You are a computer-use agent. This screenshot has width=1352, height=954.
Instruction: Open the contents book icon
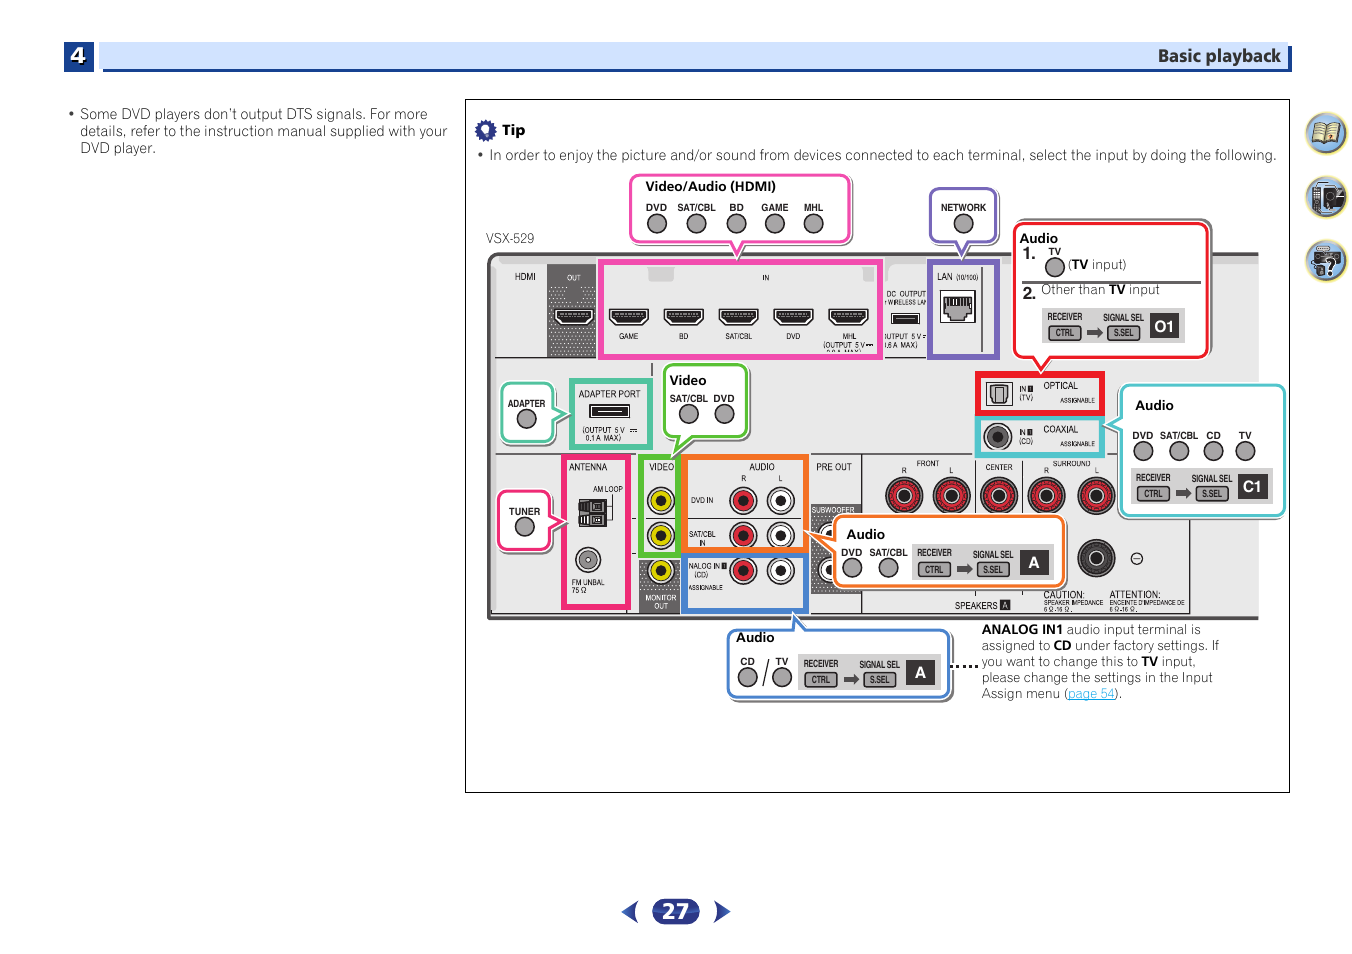pyautogui.click(x=1326, y=133)
